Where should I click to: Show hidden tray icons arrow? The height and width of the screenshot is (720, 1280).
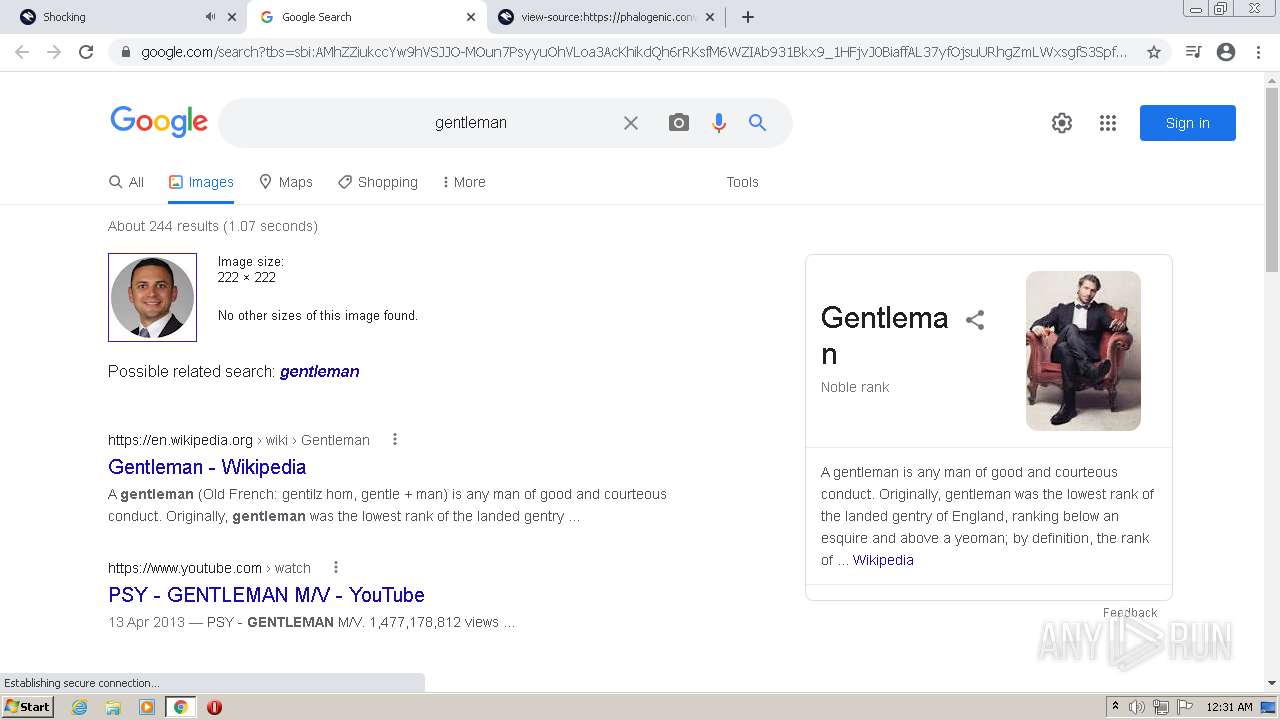tap(1115, 707)
